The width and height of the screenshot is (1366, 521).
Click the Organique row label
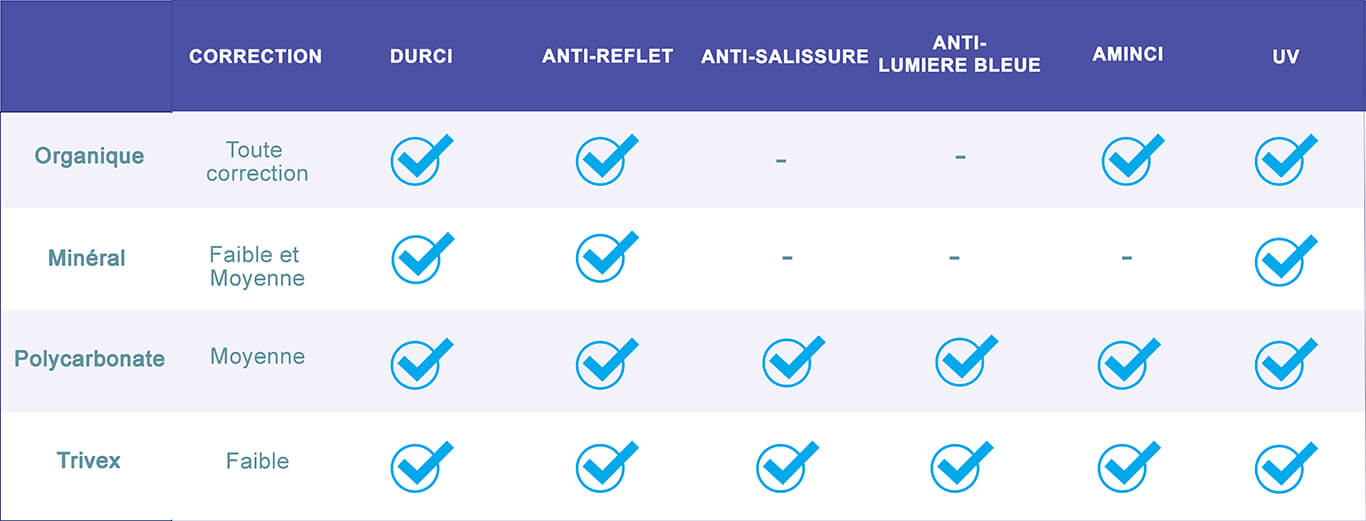point(89,156)
